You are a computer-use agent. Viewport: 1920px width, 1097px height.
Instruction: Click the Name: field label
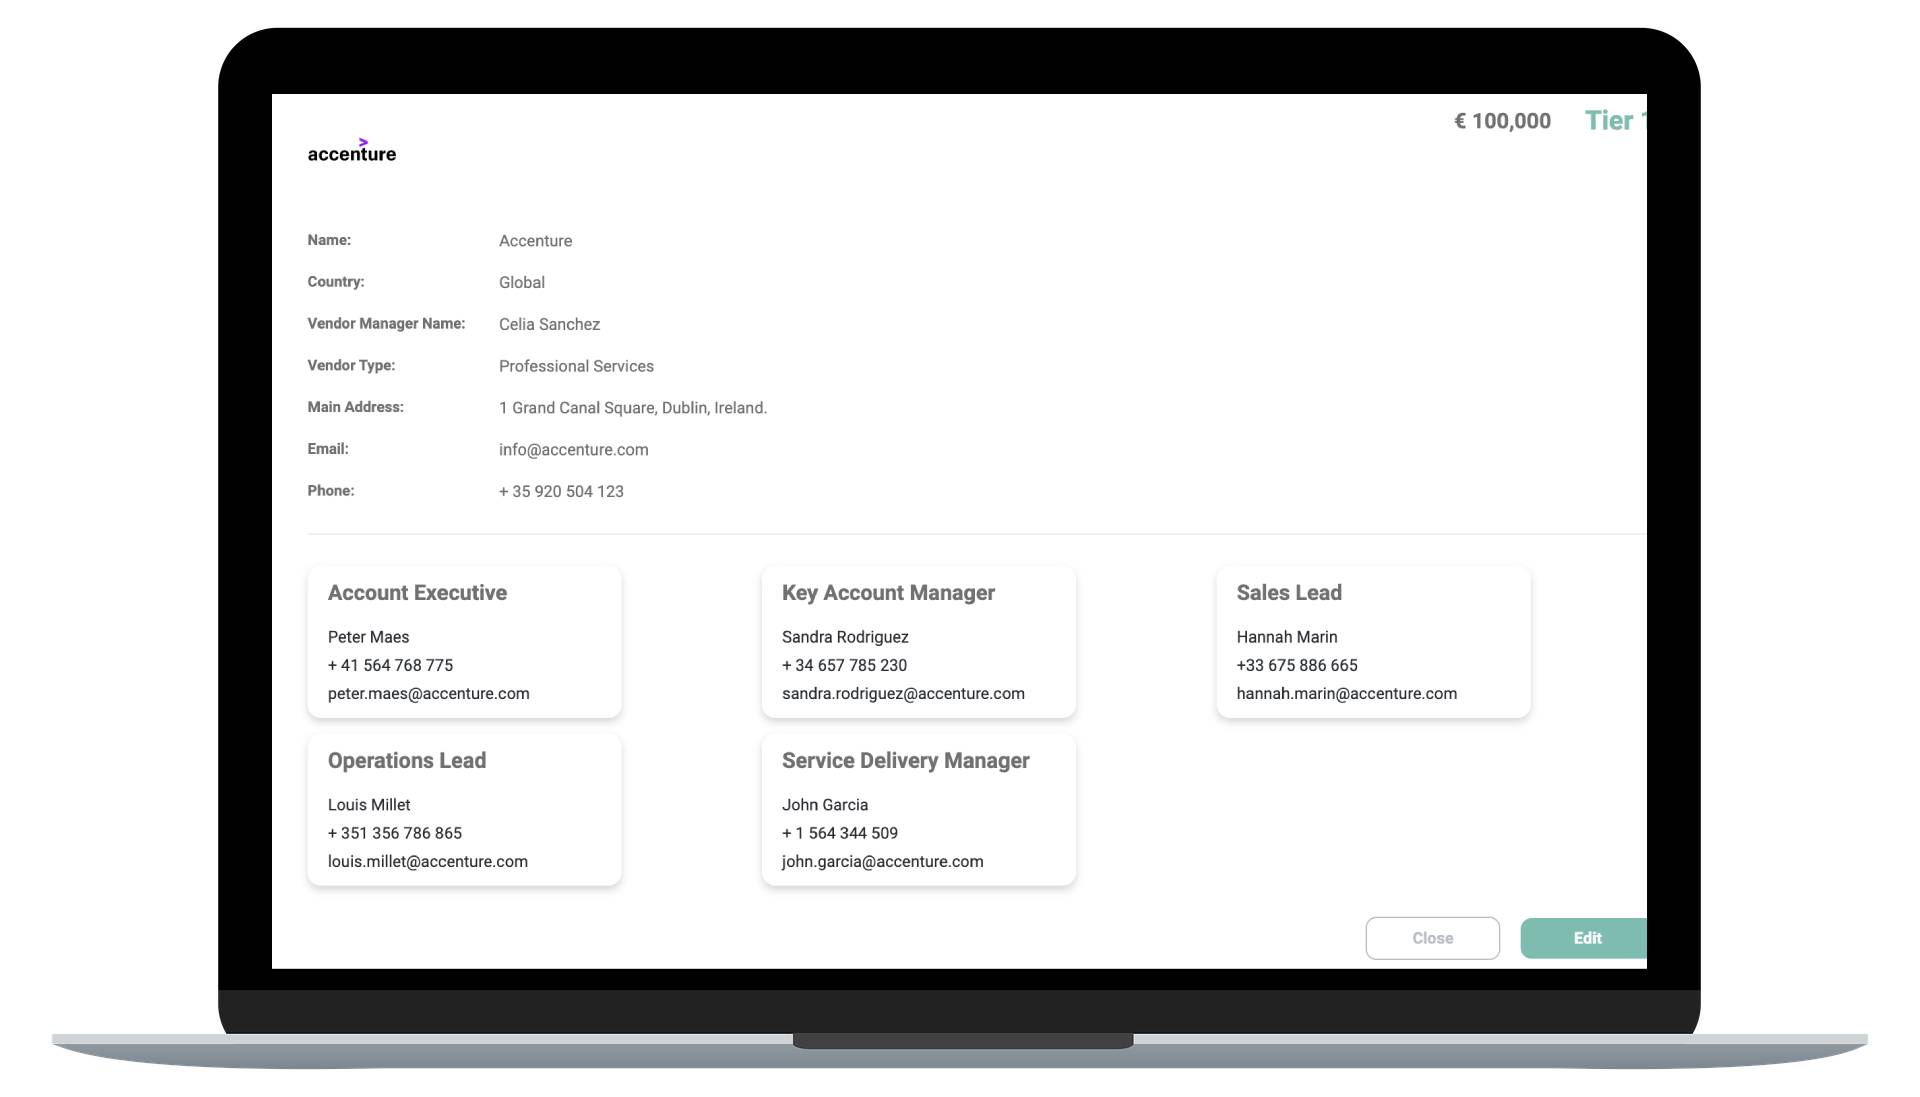coord(329,240)
